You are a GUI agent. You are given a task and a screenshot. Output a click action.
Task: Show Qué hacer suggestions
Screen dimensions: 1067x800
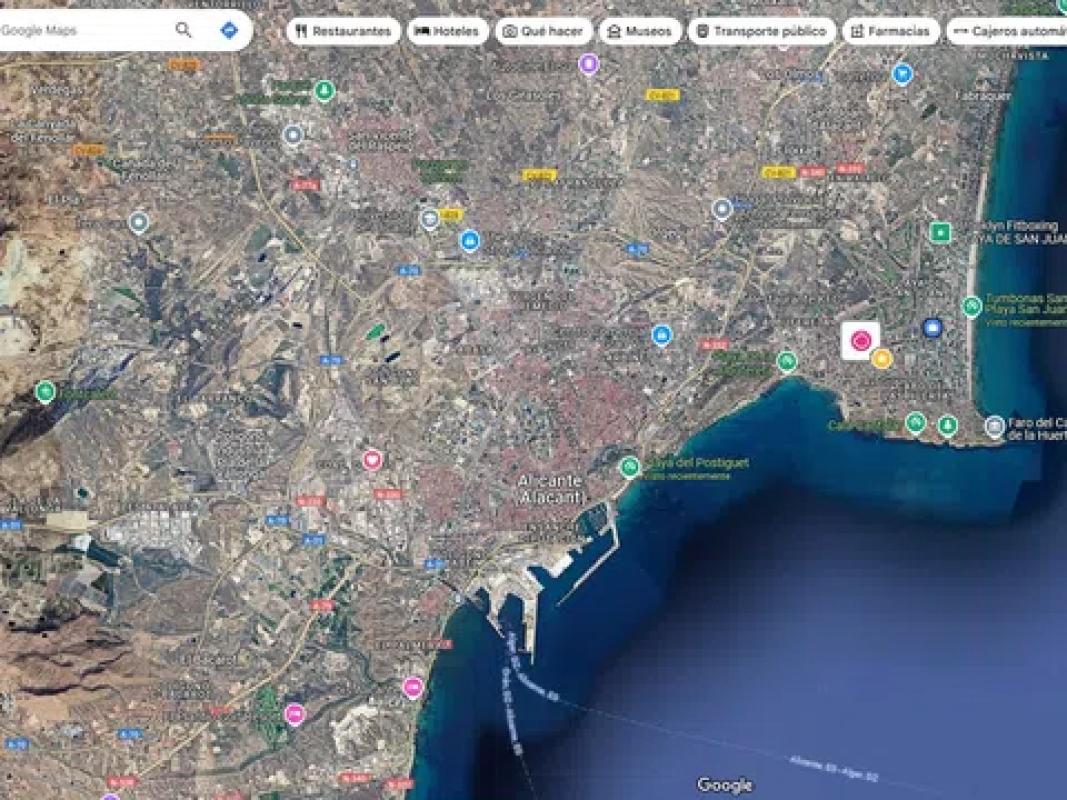(543, 31)
